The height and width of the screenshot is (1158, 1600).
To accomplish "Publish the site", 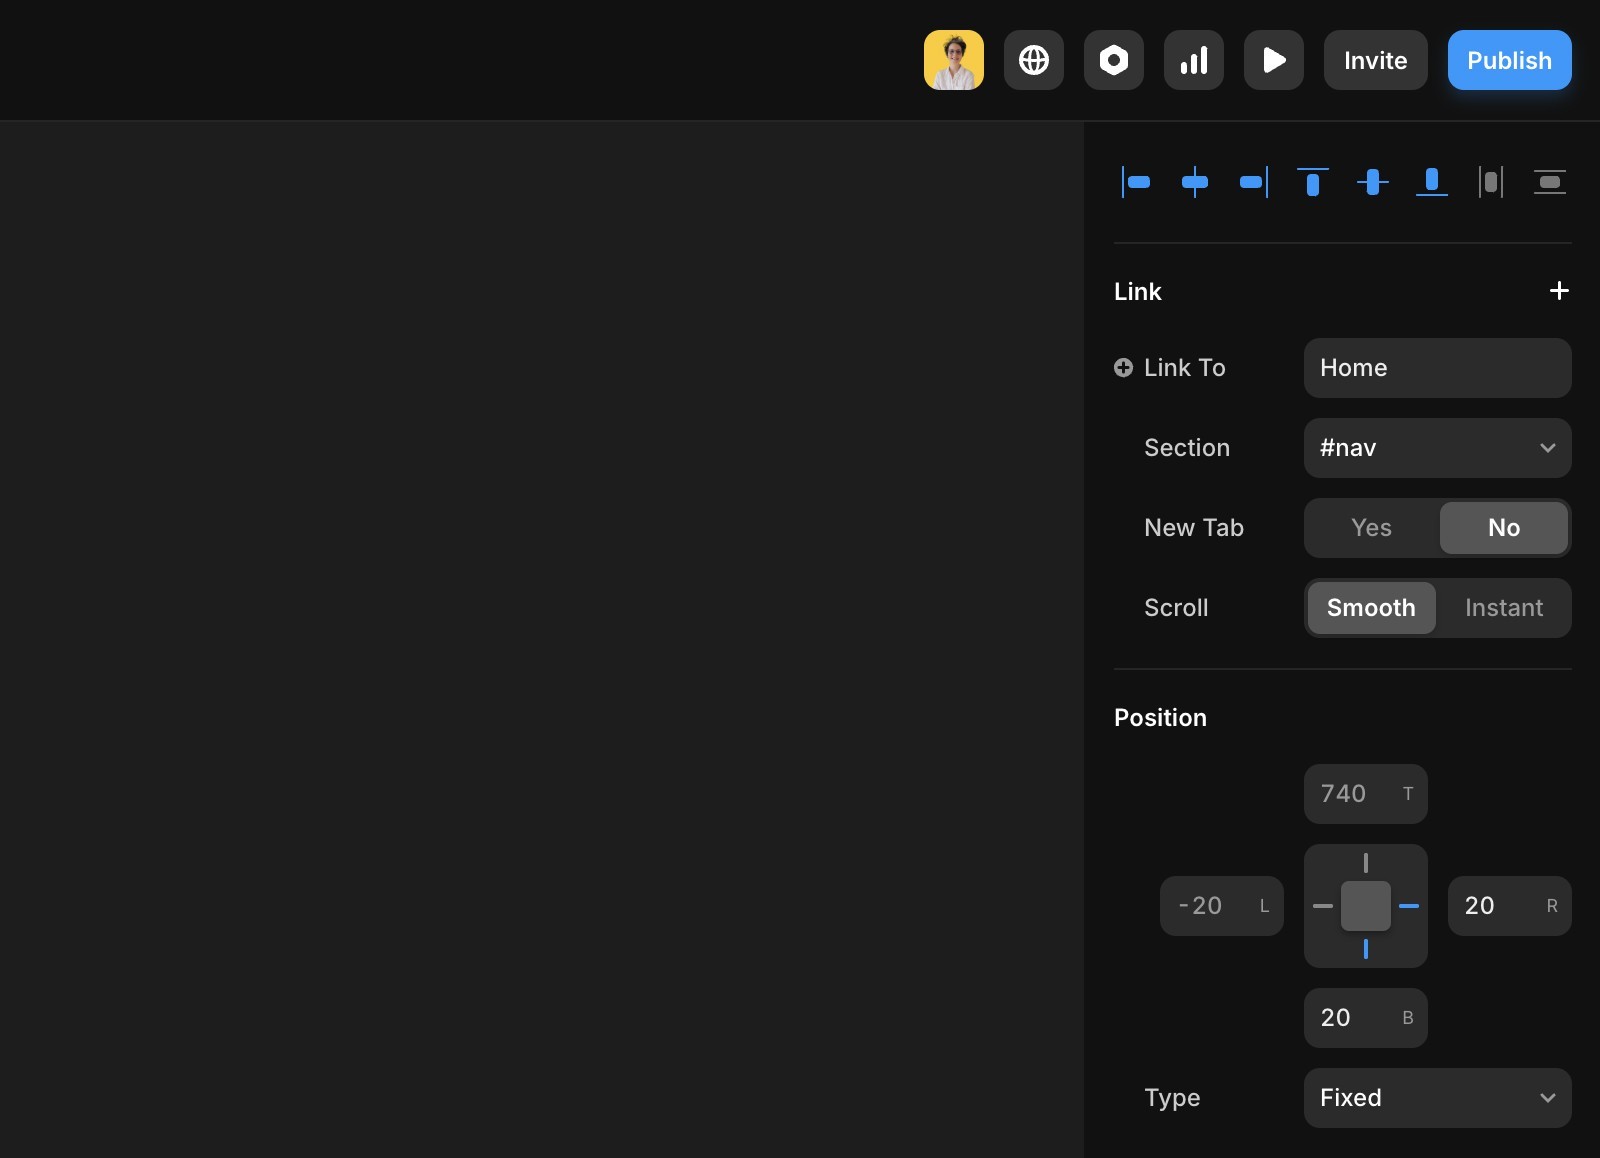I will click(x=1509, y=60).
